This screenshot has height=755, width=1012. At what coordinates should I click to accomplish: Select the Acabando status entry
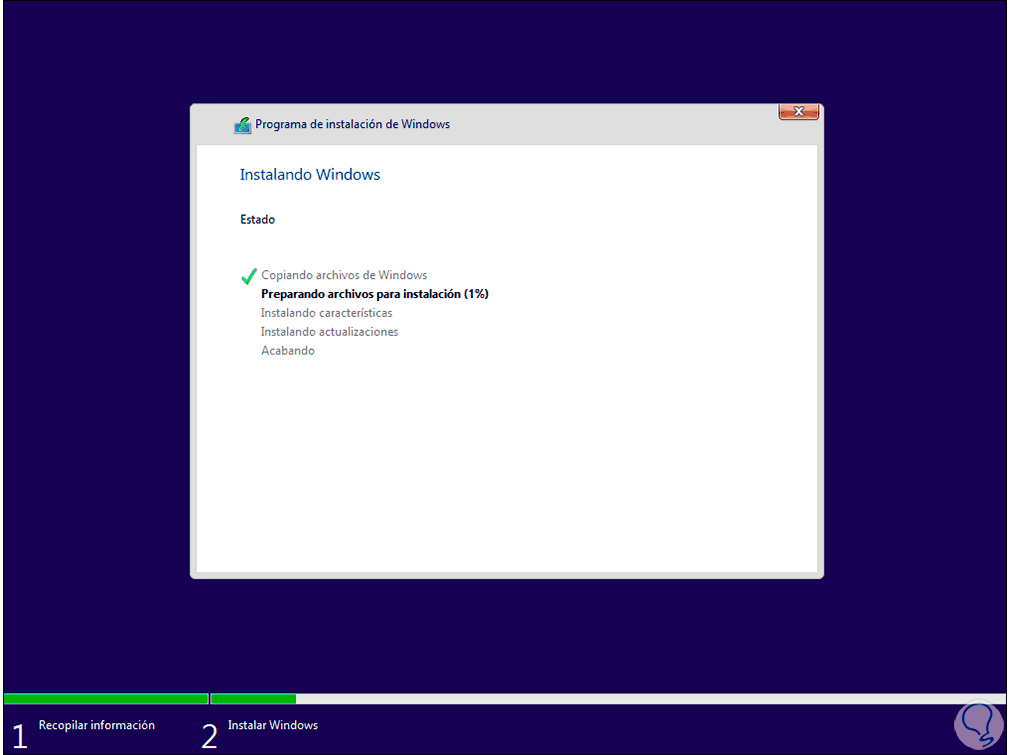287,350
